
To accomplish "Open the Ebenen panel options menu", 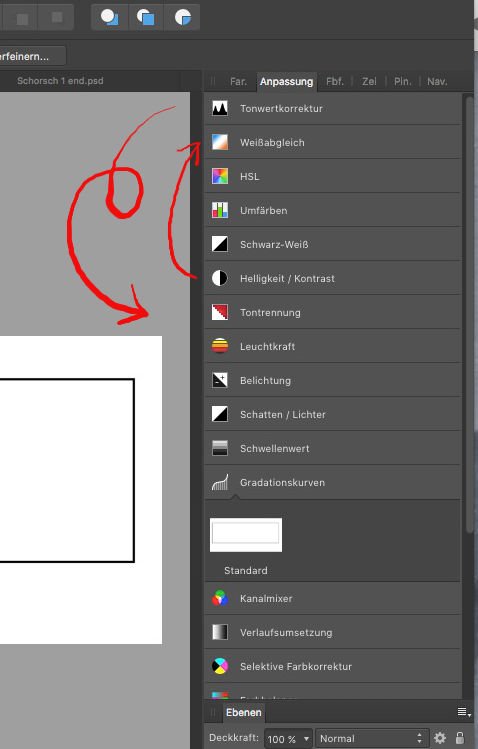I will tap(464, 712).
